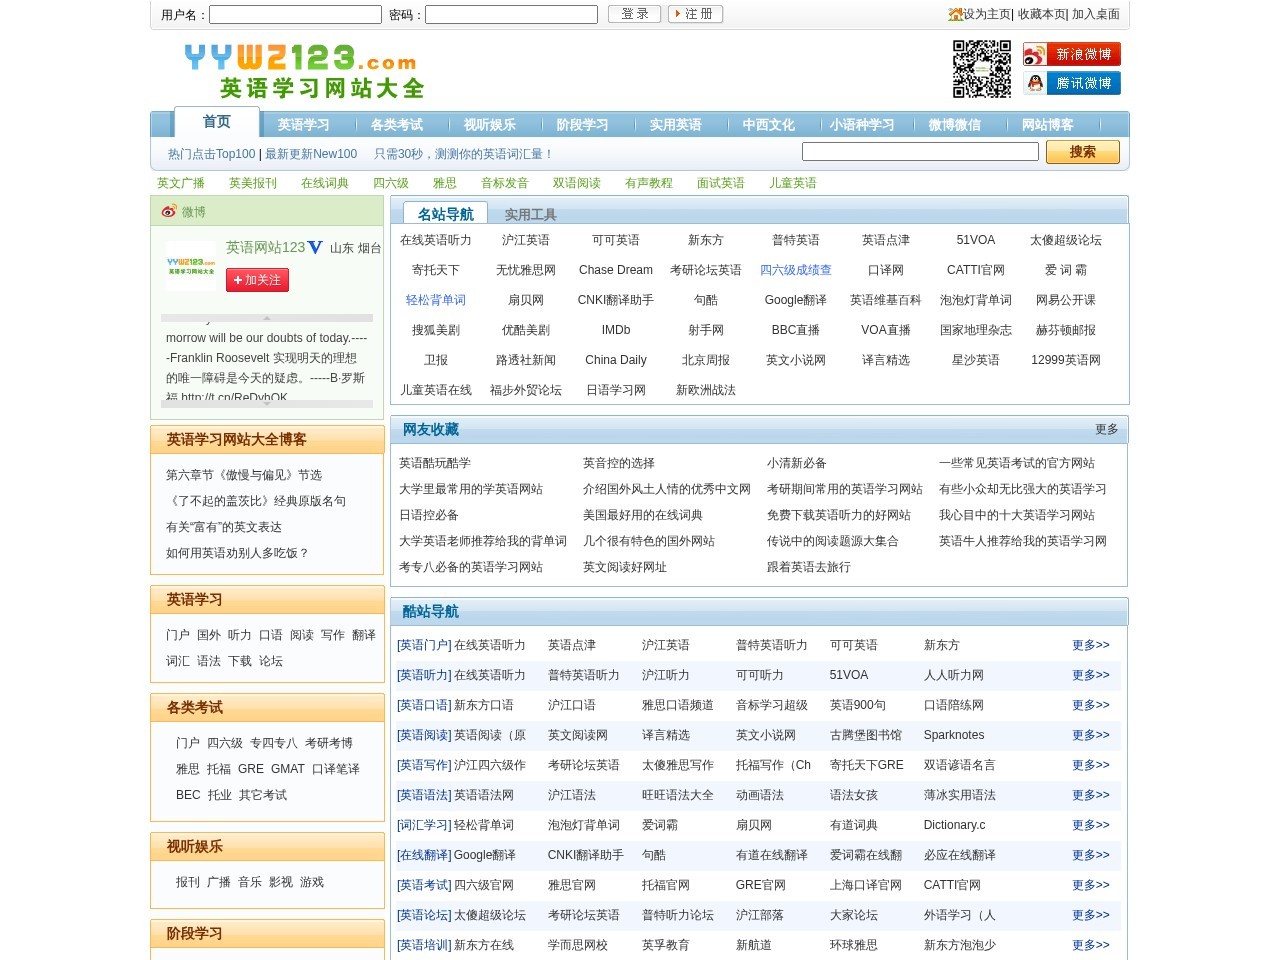Open BBC直播 link

(796, 330)
